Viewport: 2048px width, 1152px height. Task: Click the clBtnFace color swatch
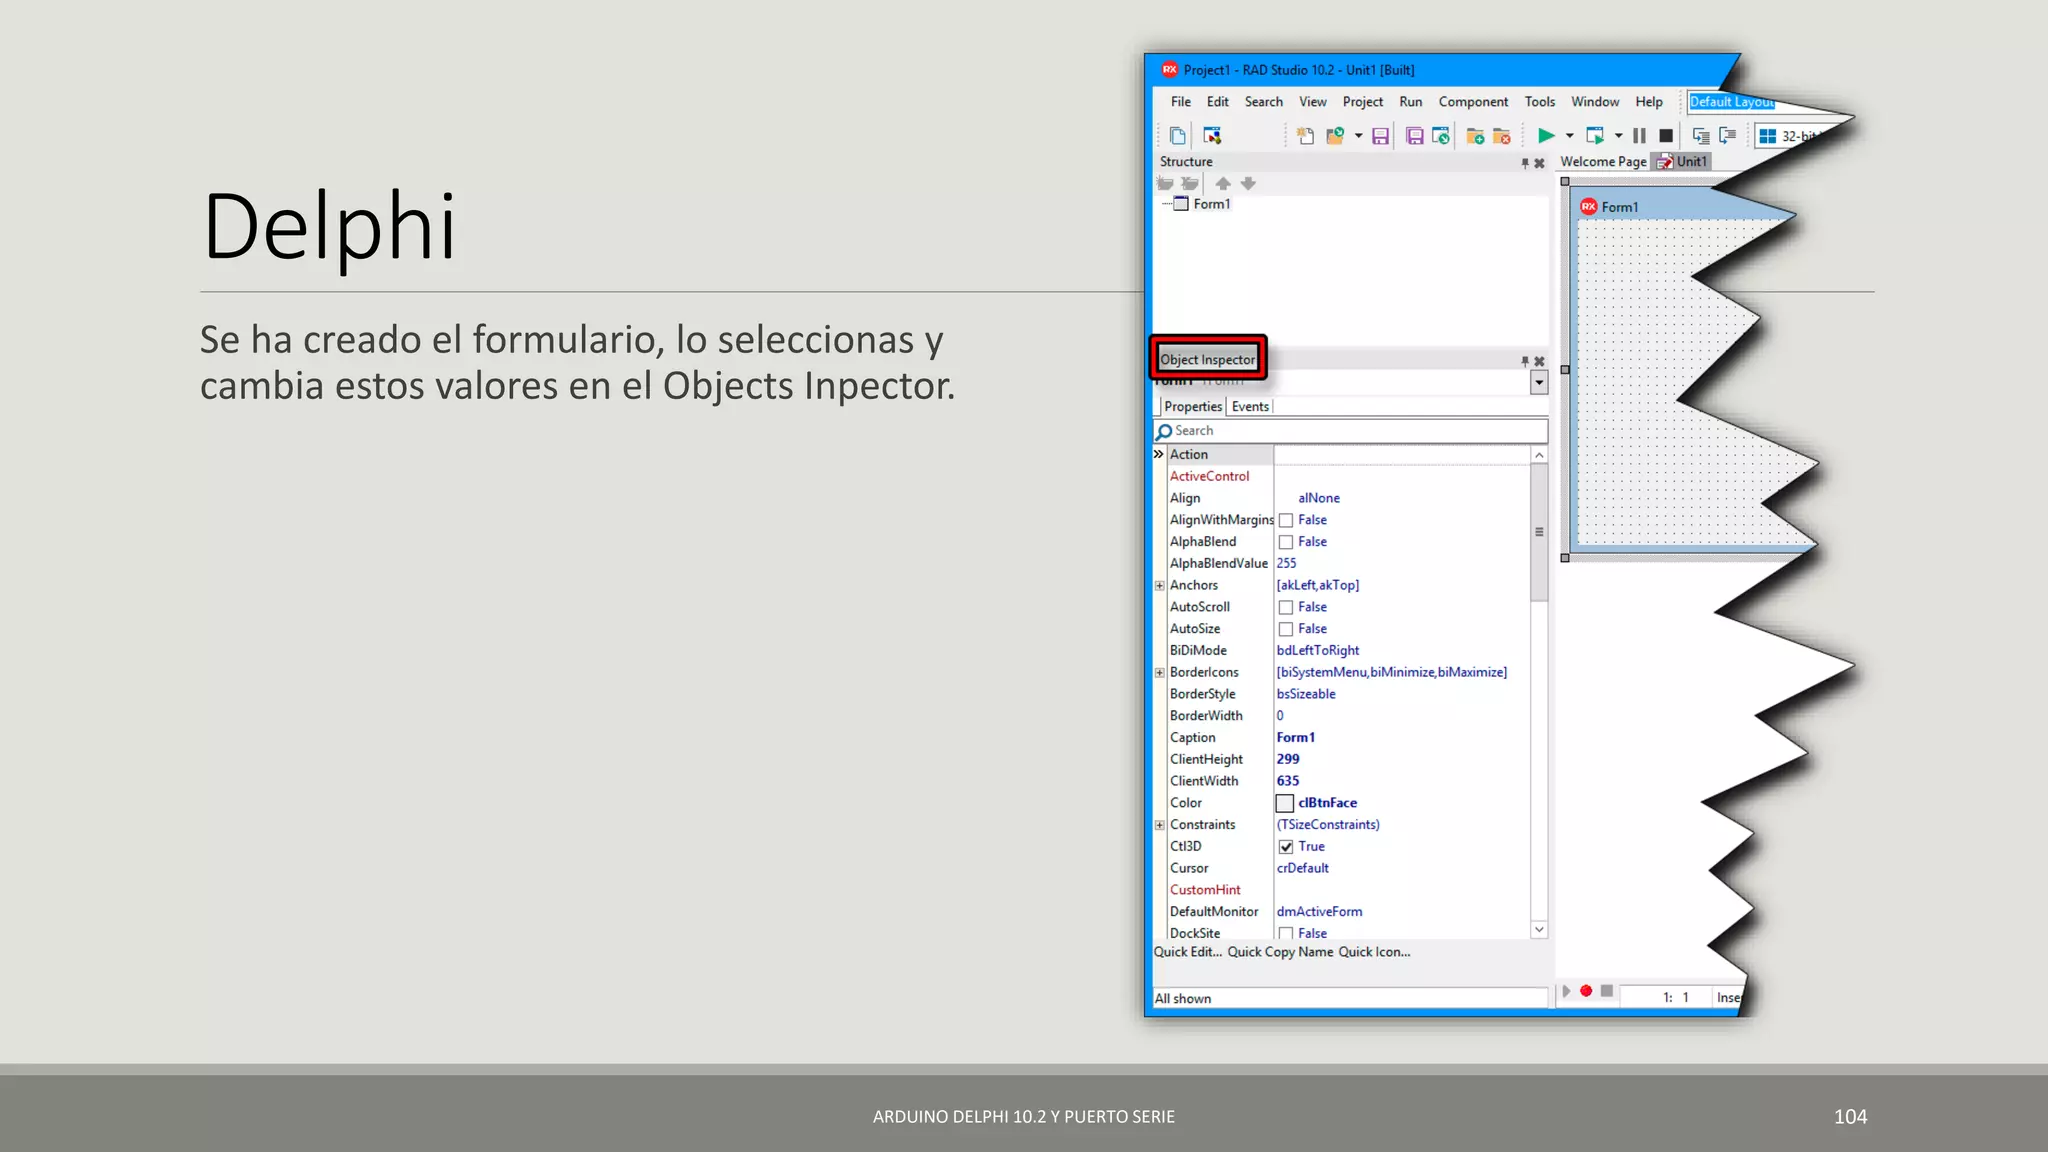pos(1285,803)
